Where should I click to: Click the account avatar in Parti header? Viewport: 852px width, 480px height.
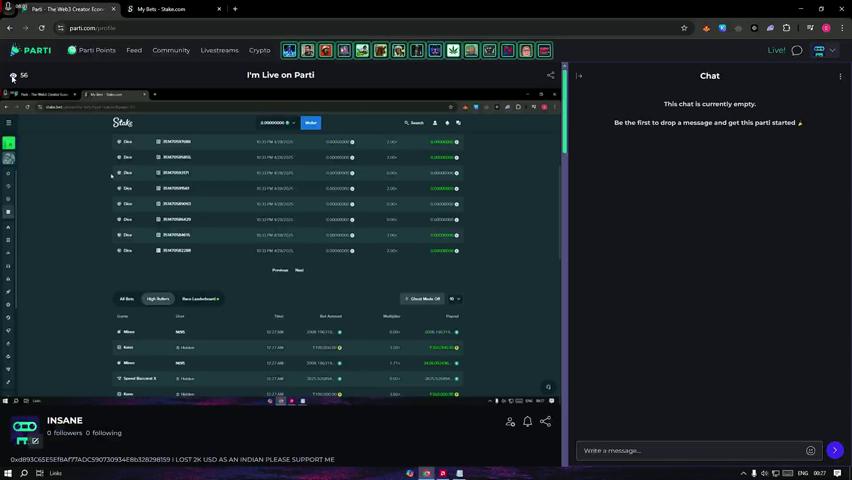[x=819, y=50]
